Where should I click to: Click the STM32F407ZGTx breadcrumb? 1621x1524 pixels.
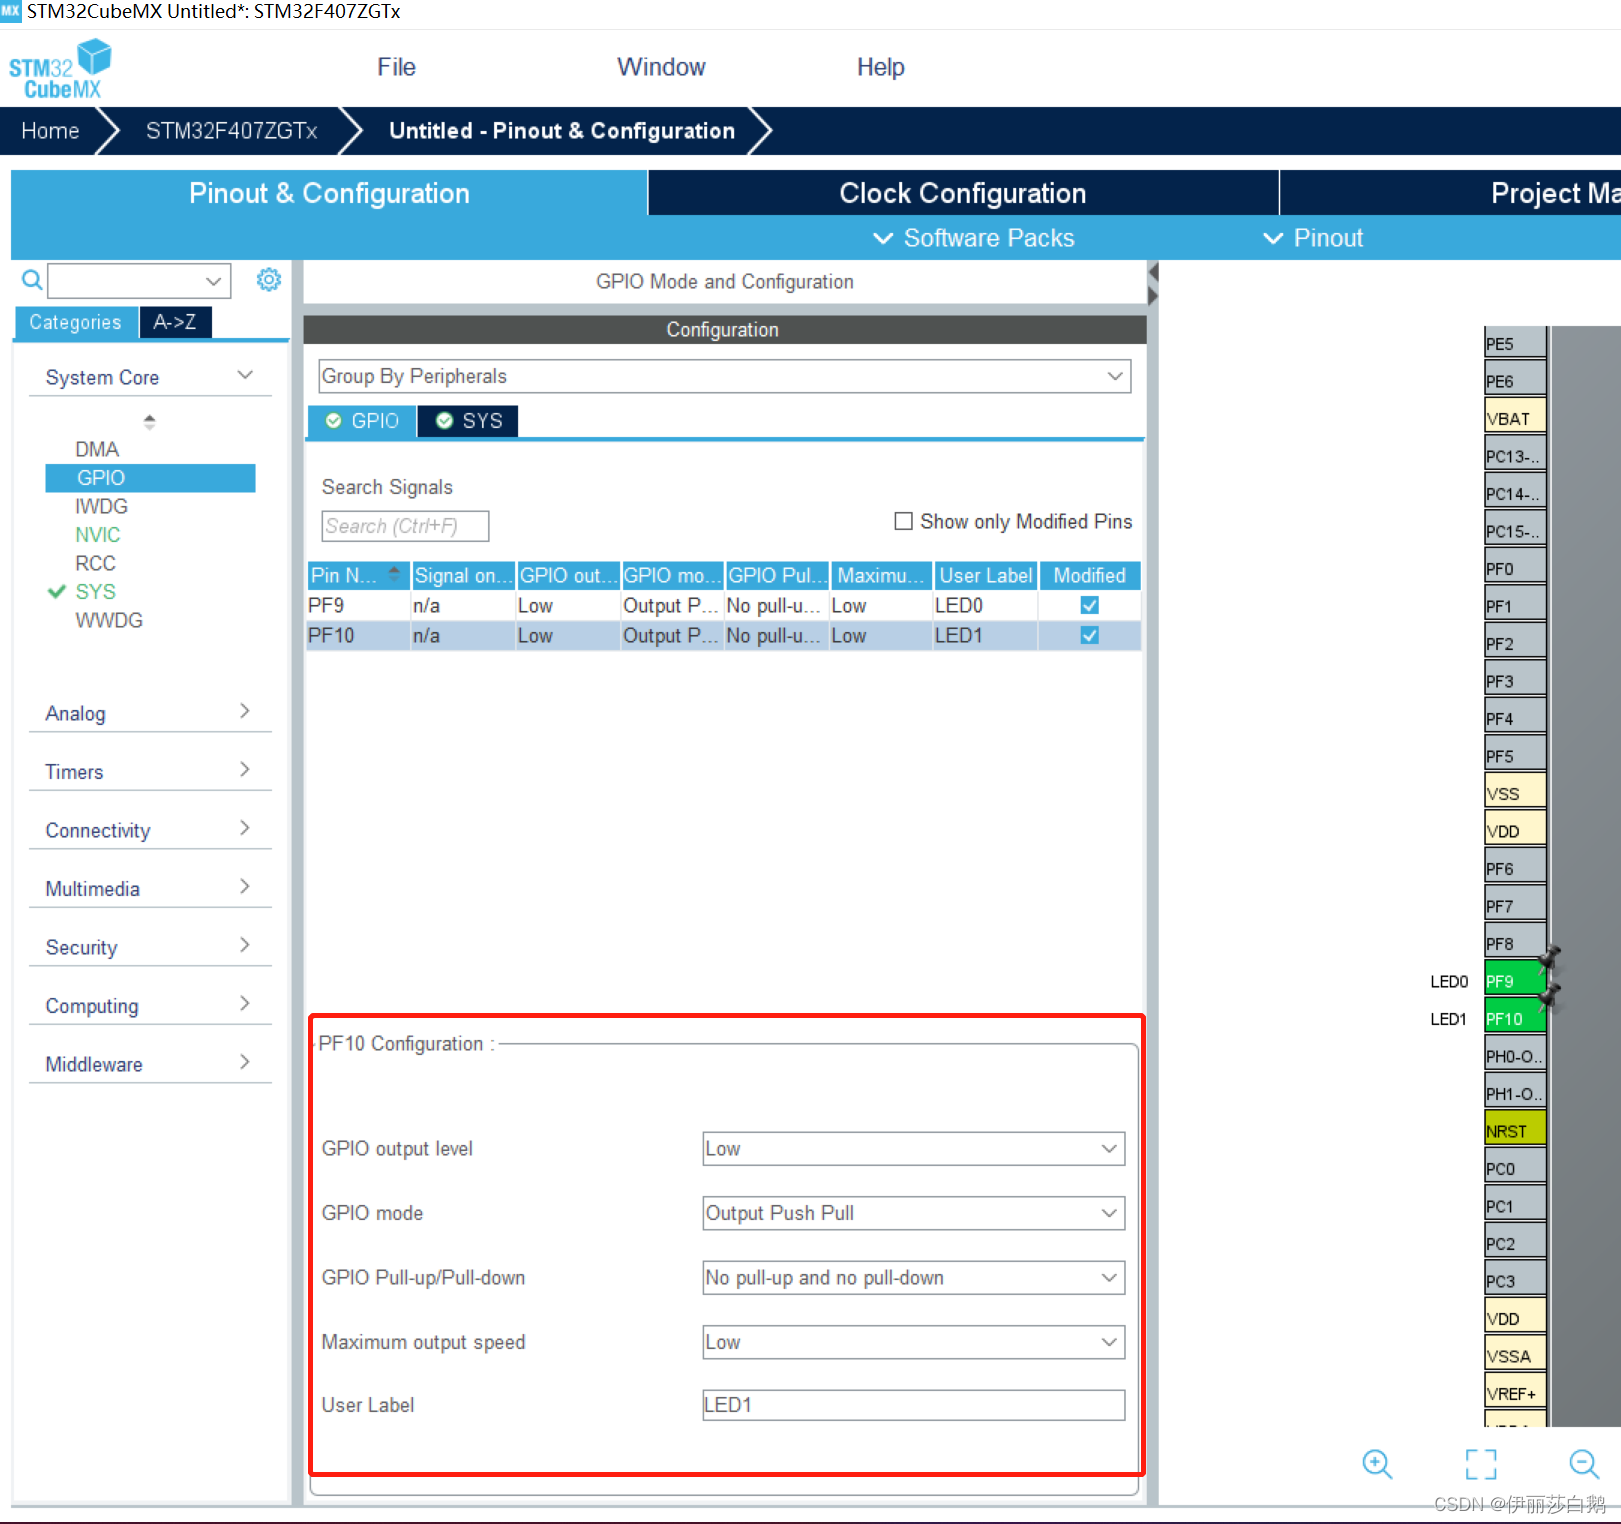(x=231, y=131)
